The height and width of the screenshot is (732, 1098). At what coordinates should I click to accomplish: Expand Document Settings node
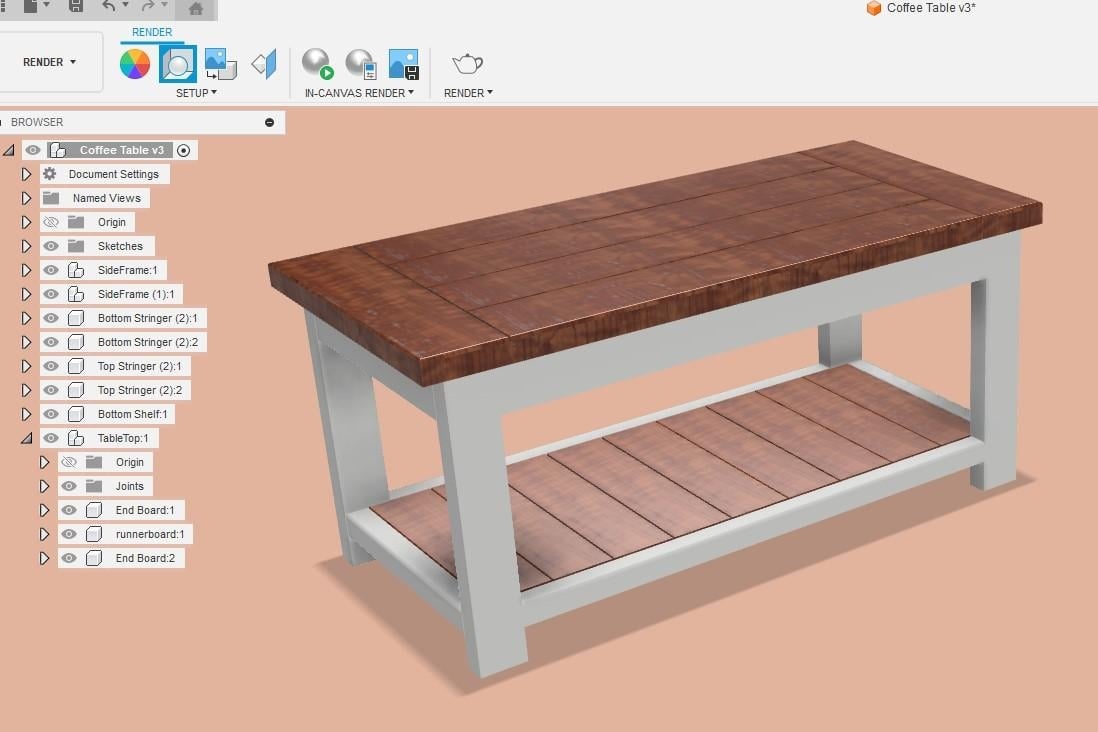pos(26,174)
